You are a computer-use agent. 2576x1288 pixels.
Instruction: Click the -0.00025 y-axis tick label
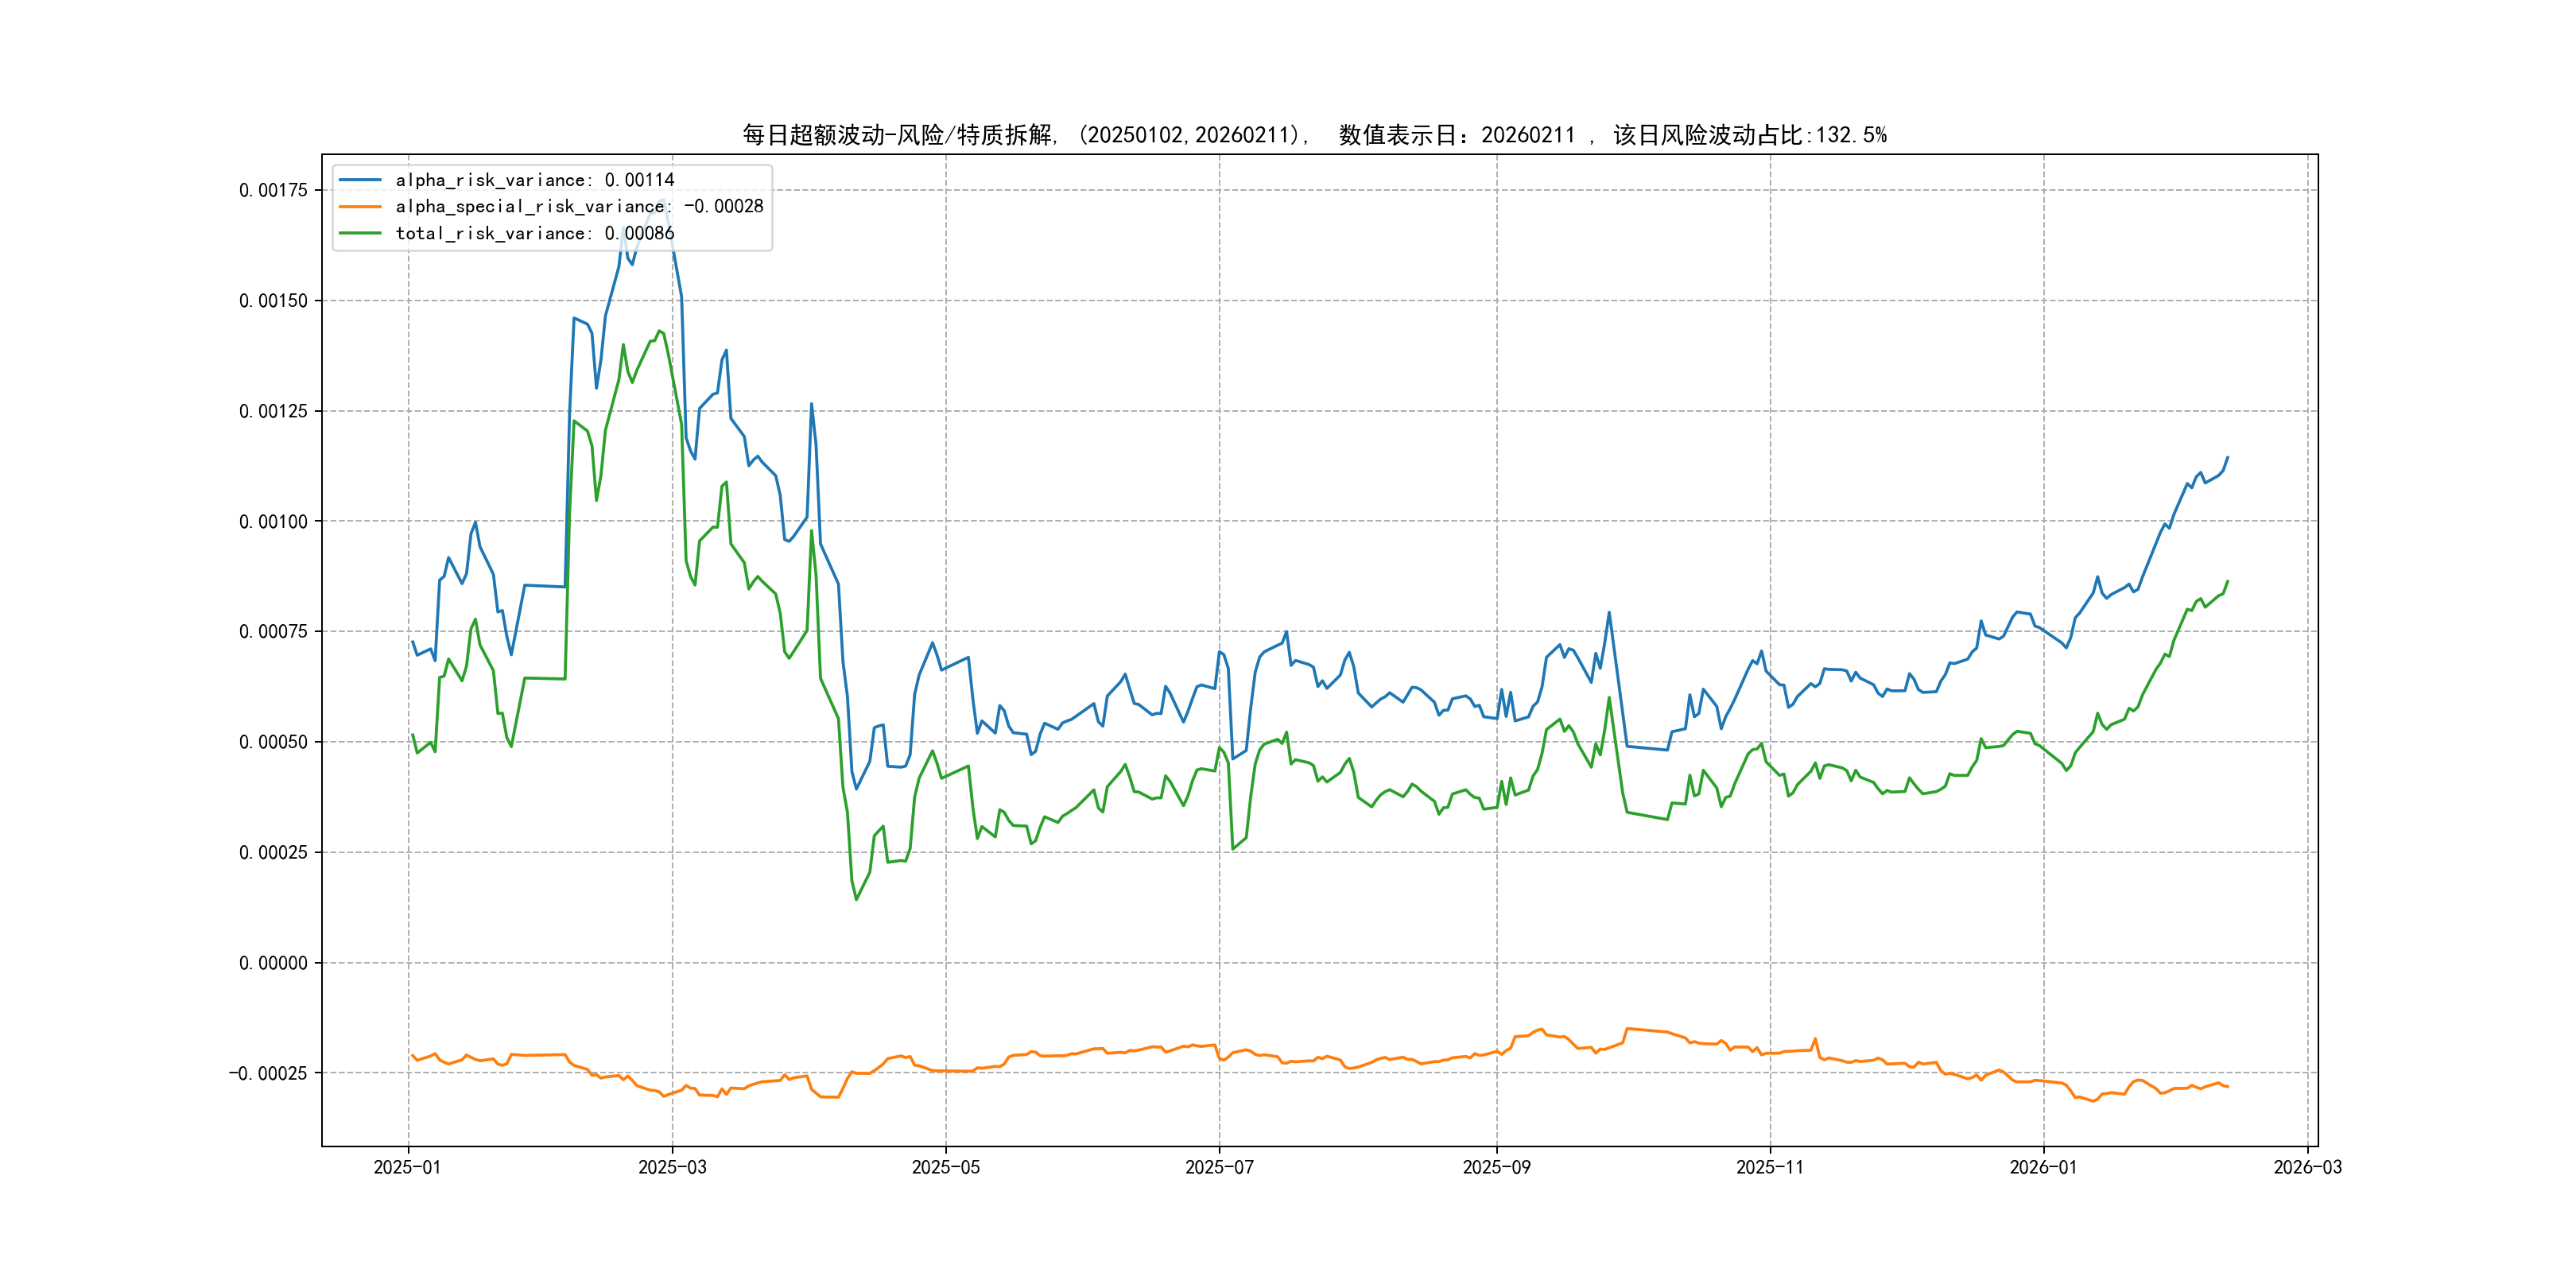point(268,1073)
